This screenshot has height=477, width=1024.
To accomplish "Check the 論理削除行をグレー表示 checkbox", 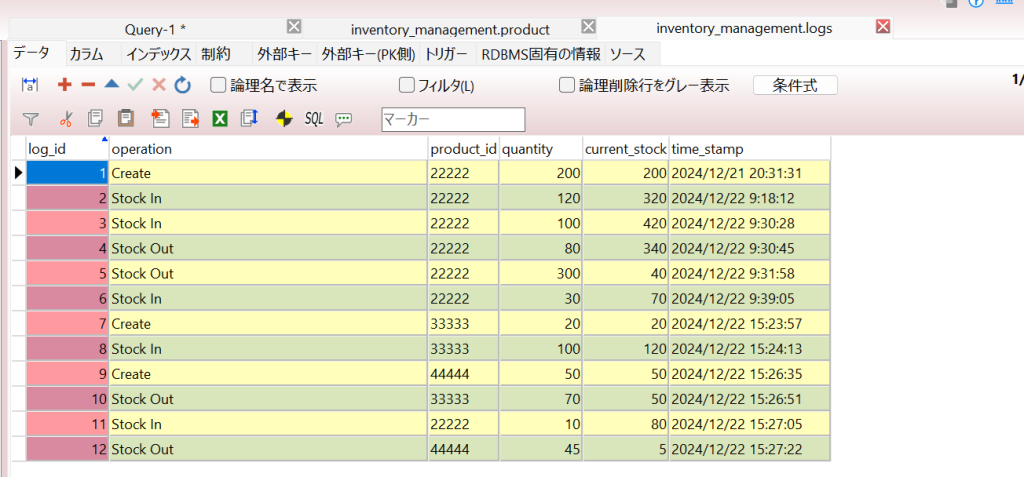I will [x=567, y=86].
